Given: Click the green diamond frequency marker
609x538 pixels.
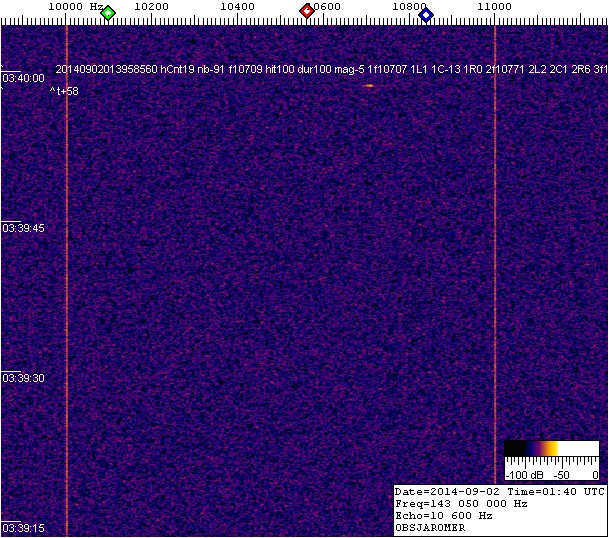Looking at the screenshot, I should coord(108,12).
